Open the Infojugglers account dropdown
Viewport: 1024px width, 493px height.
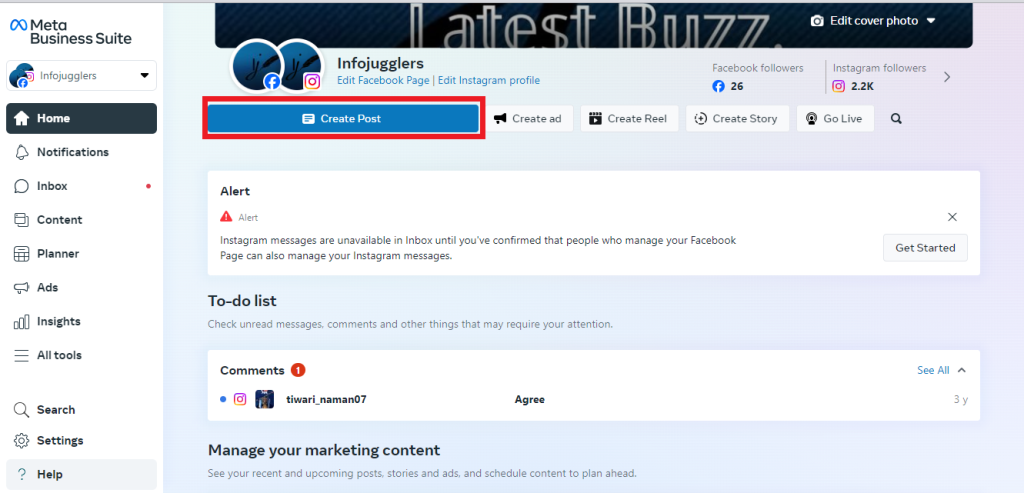pyautogui.click(x=82, y=76)
